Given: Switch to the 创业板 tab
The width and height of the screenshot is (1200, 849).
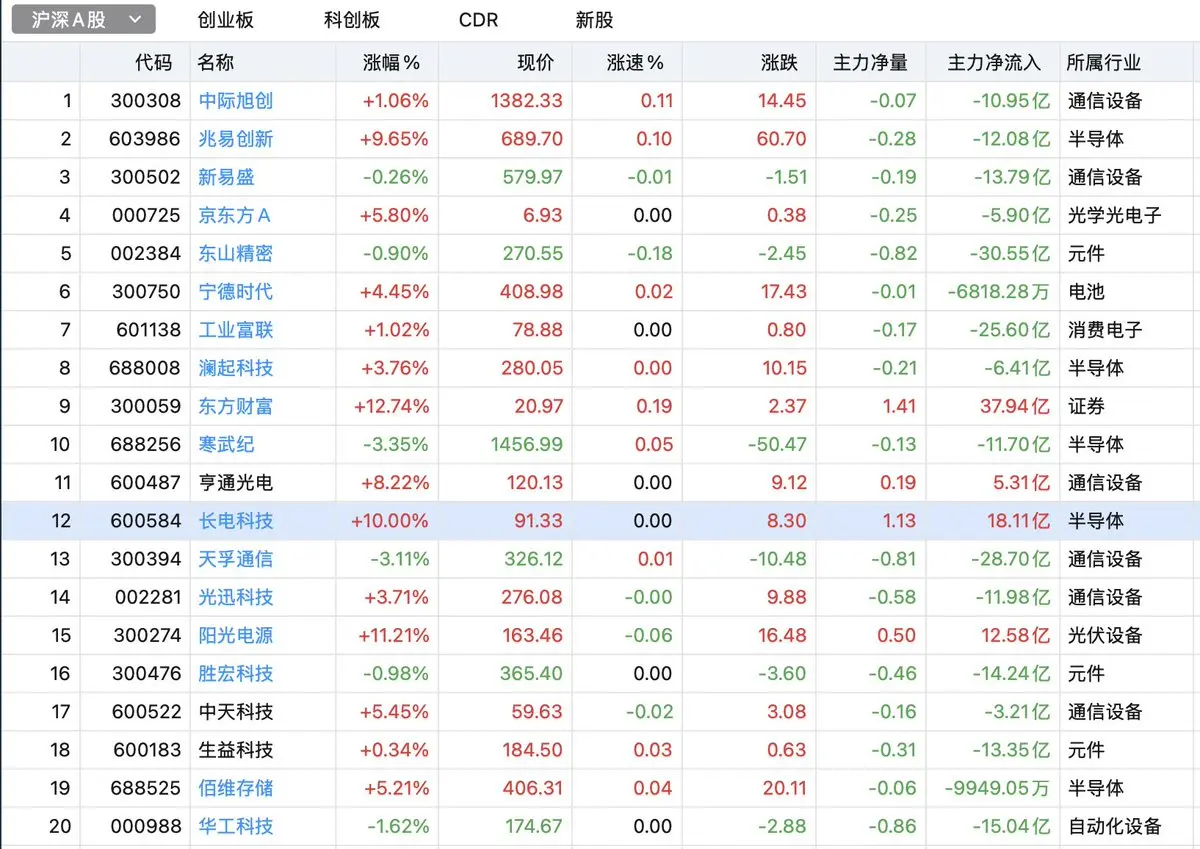Looking at the screenshot, I should pyautogui.click(x=226, y=20).
